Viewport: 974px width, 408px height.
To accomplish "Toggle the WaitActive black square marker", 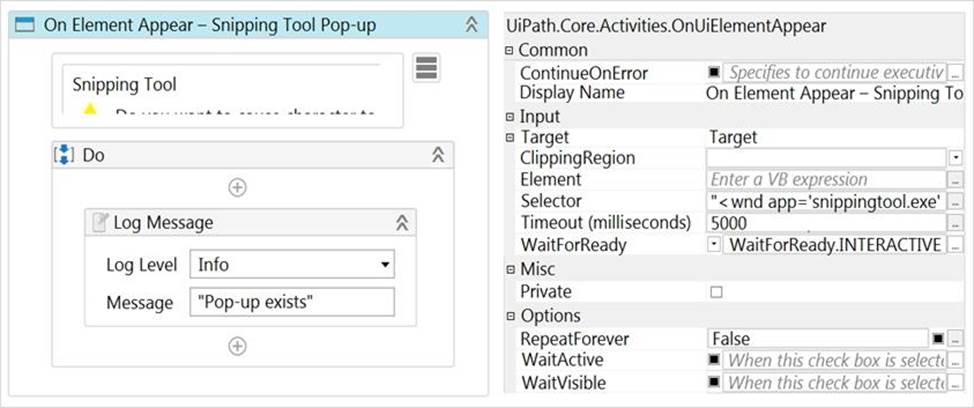I will (715, 360).
